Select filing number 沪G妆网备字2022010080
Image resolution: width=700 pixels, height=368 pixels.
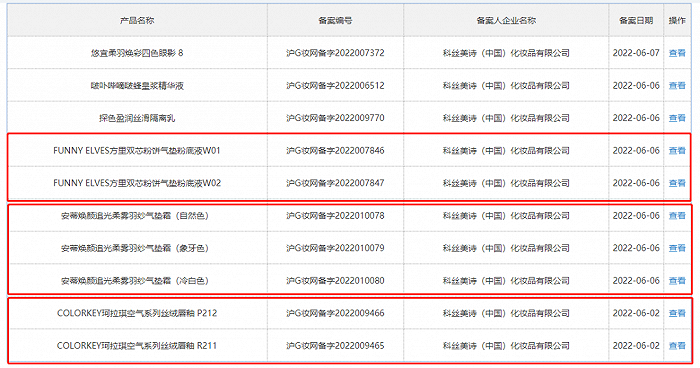(335, 280)
